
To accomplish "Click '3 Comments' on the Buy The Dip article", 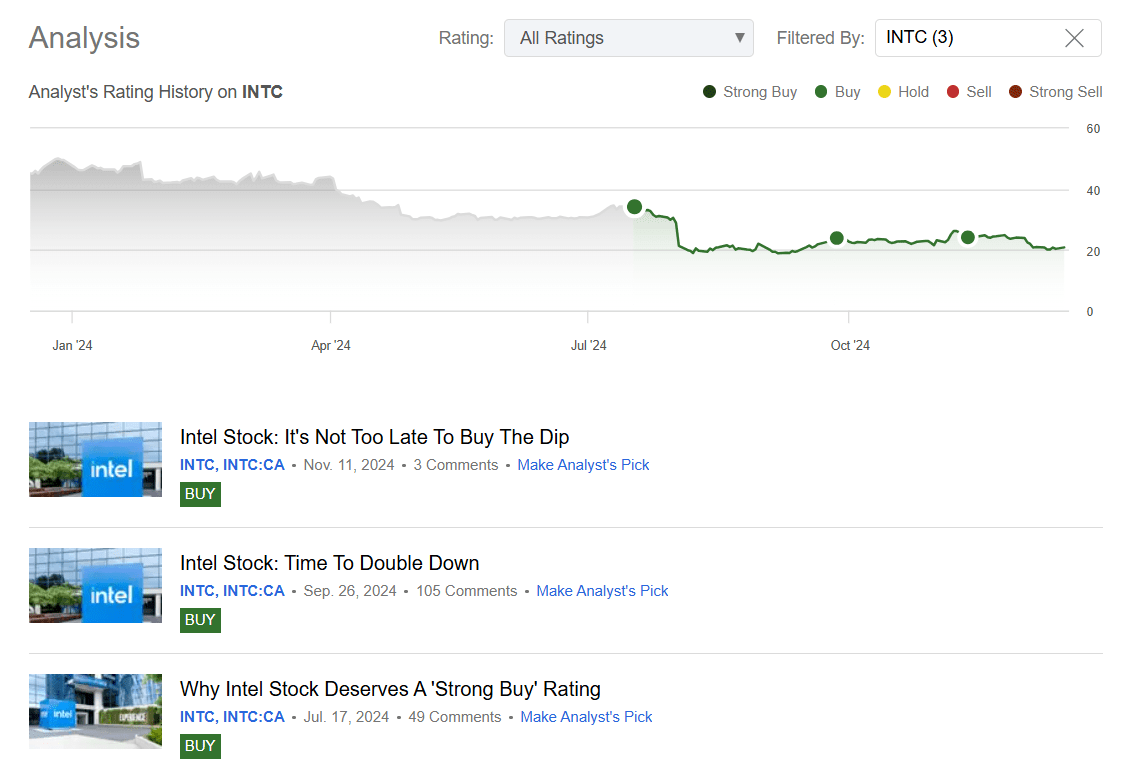I will 455,464.
